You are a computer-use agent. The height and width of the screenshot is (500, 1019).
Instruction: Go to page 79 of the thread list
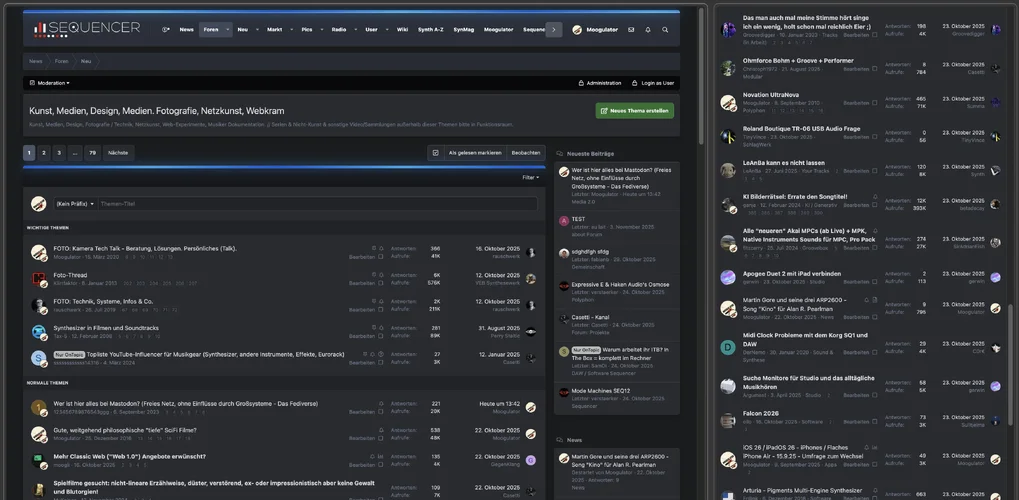click(92, 153)
